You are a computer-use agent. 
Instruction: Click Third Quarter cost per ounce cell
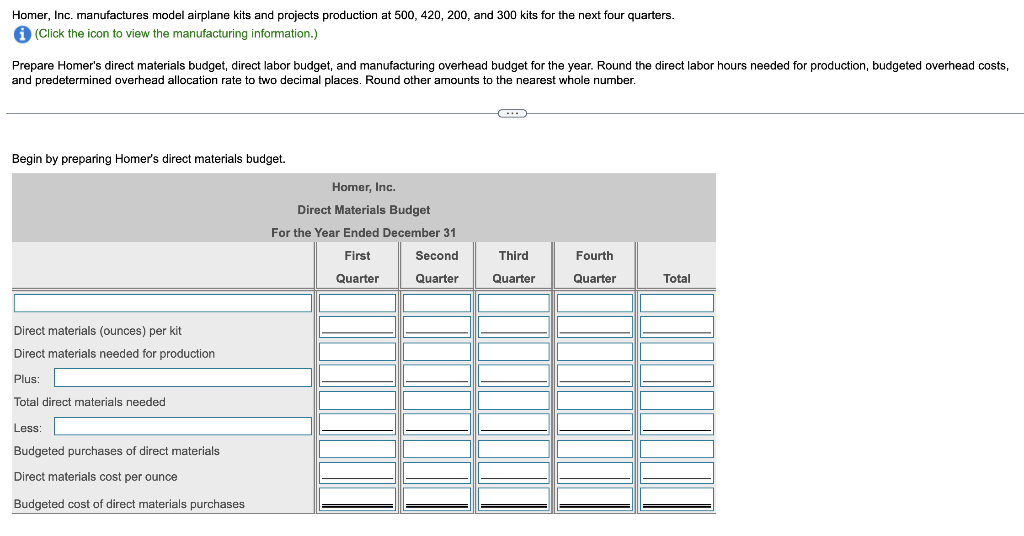514,473
